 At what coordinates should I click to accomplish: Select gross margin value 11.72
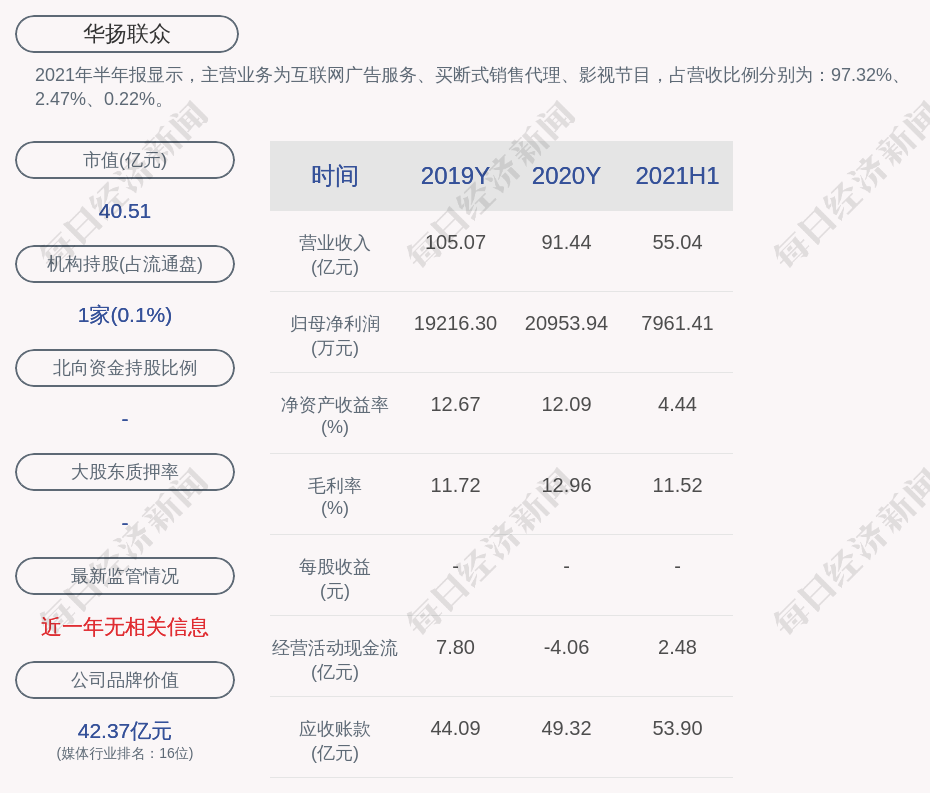coord(456,485)
